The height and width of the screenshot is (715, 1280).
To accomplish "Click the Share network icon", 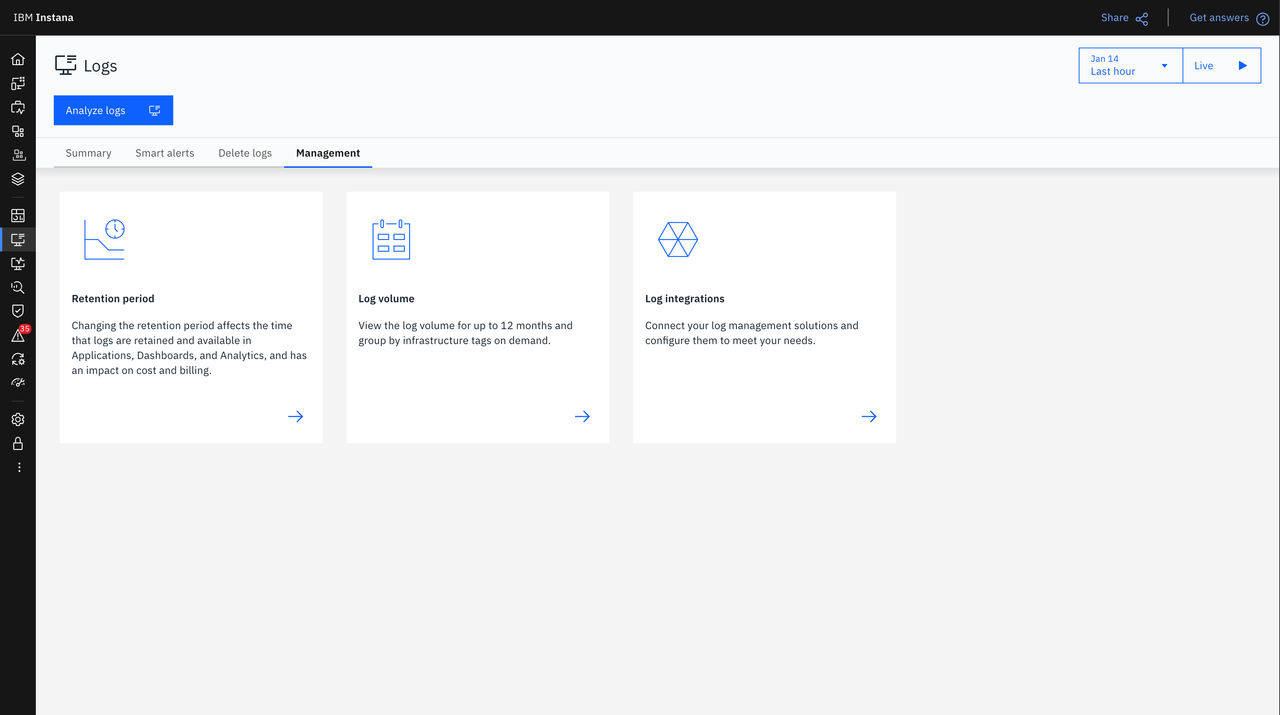I will [1142, 18].
